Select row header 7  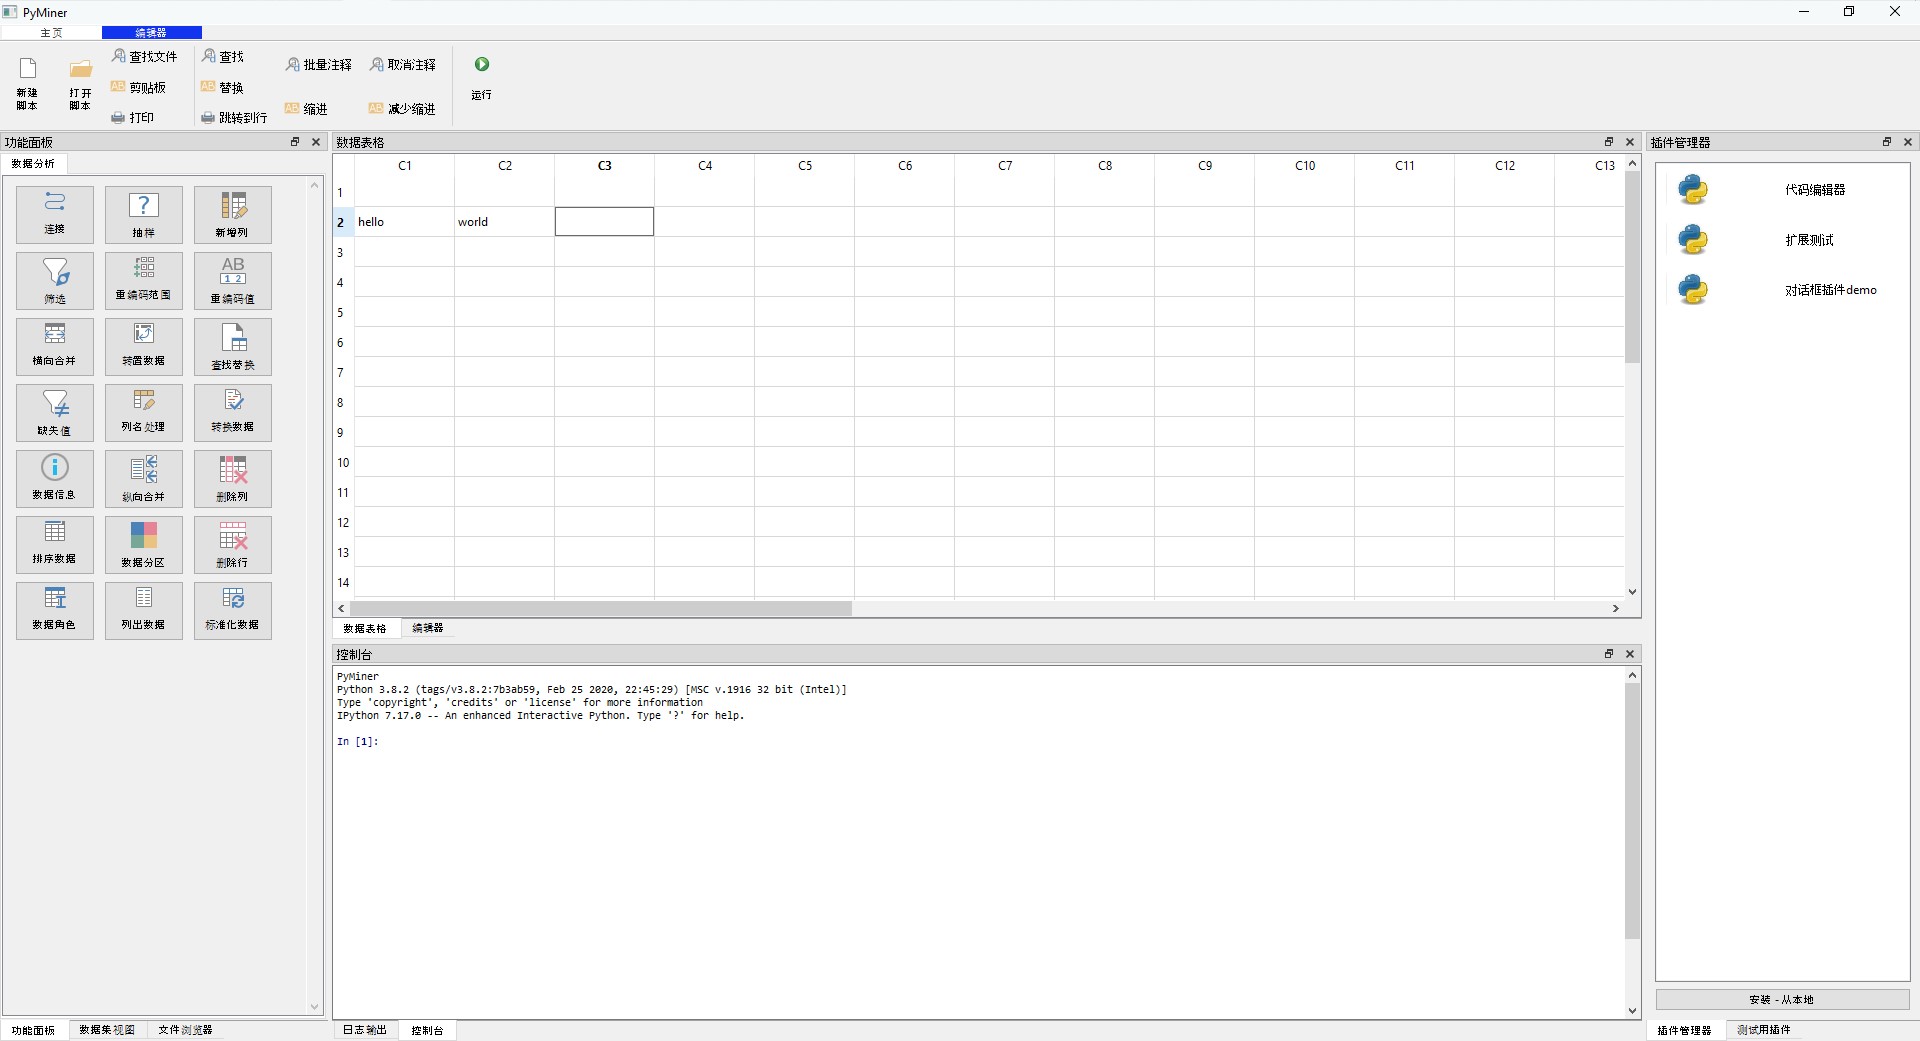343,372
